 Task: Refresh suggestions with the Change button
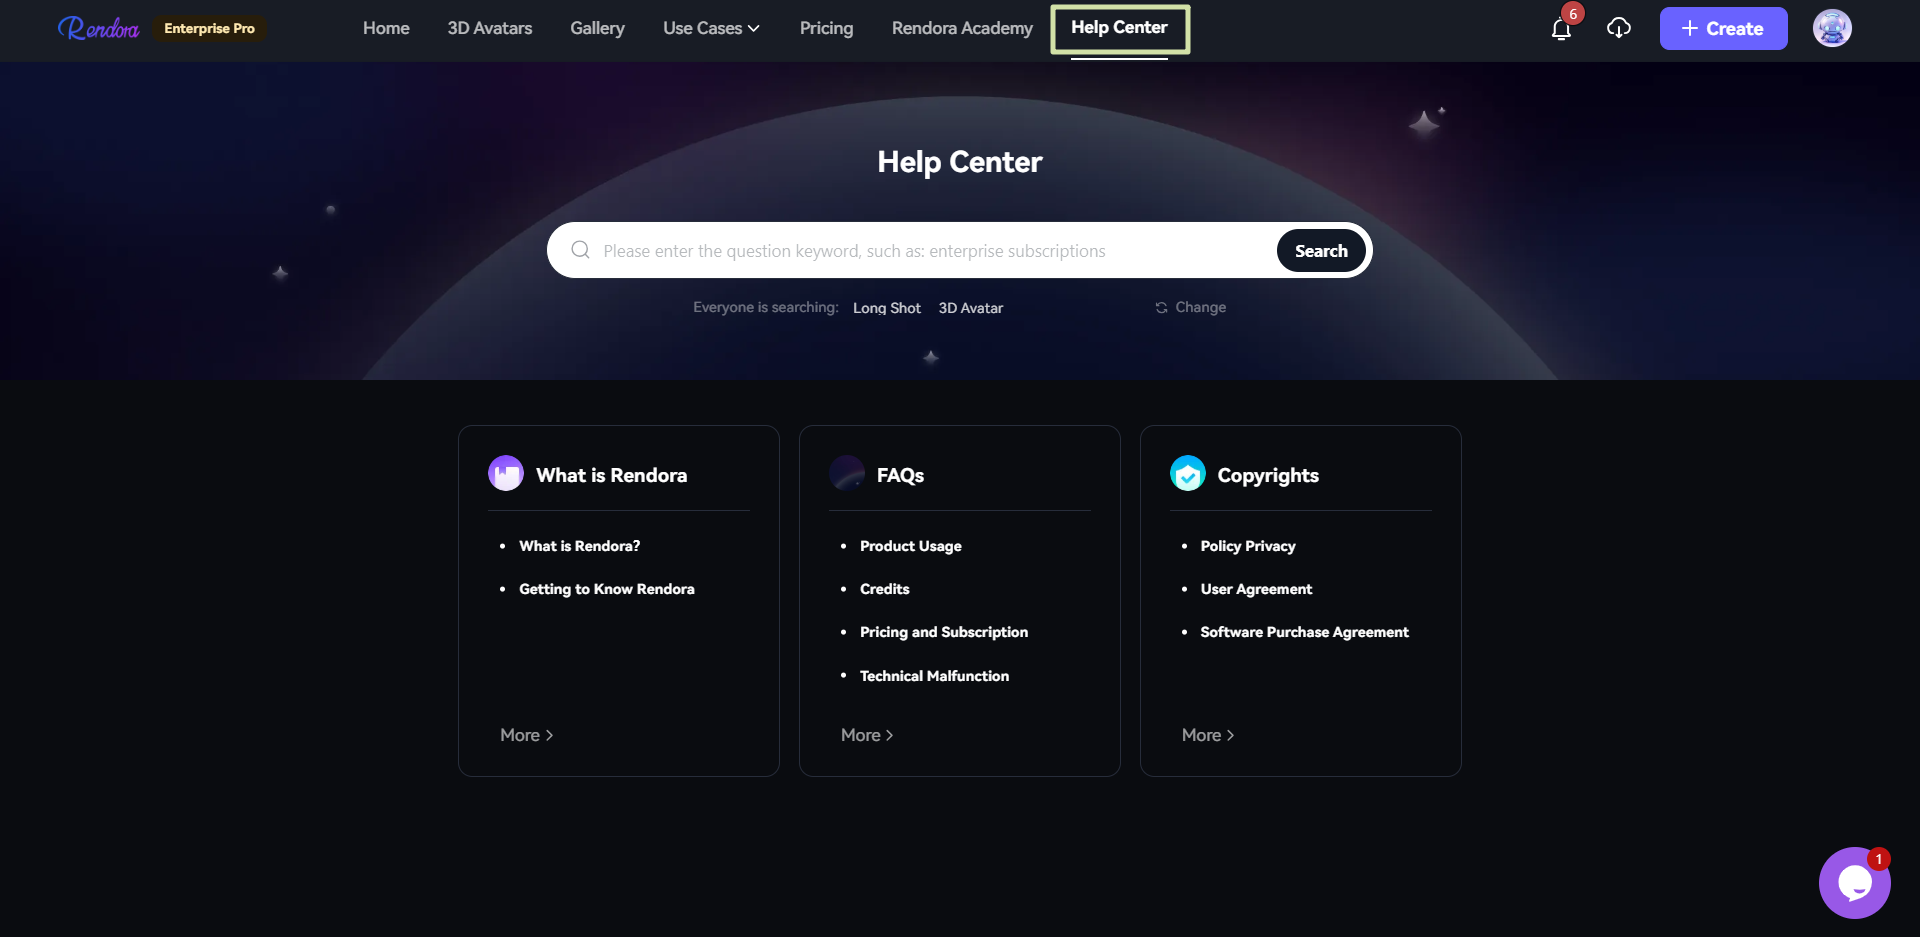click(1190, 307)
